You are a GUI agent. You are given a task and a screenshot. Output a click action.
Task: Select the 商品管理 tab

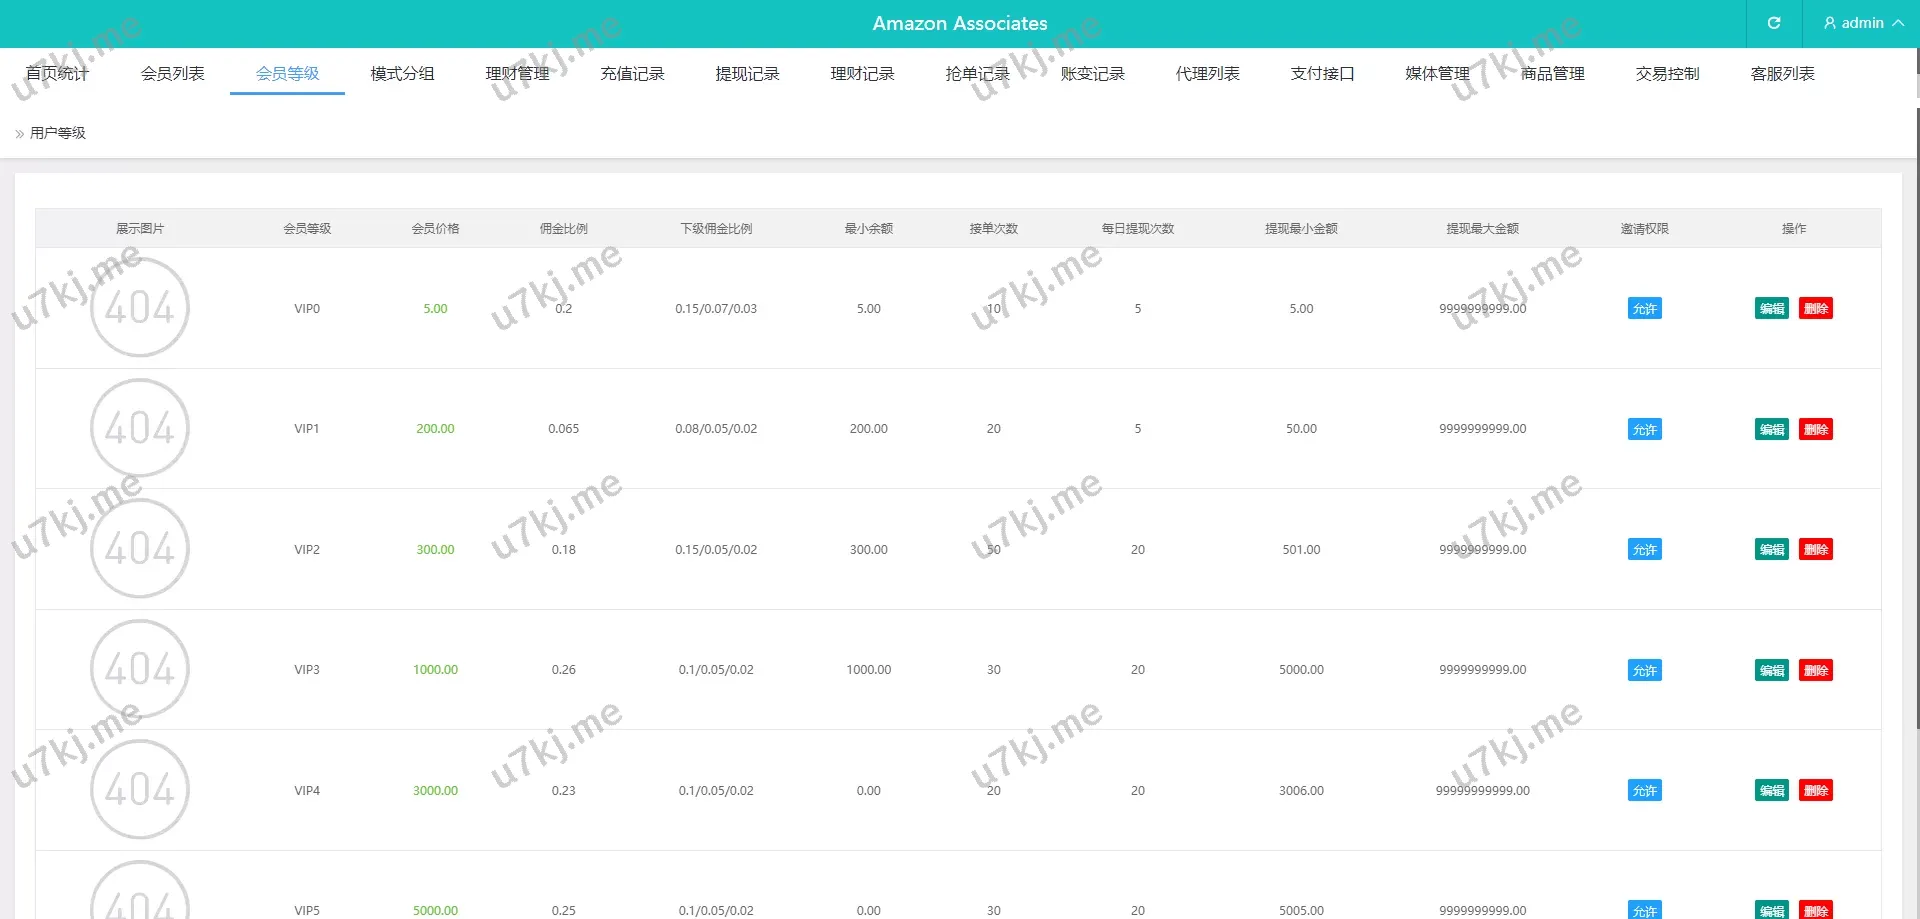click(1552, 74)
